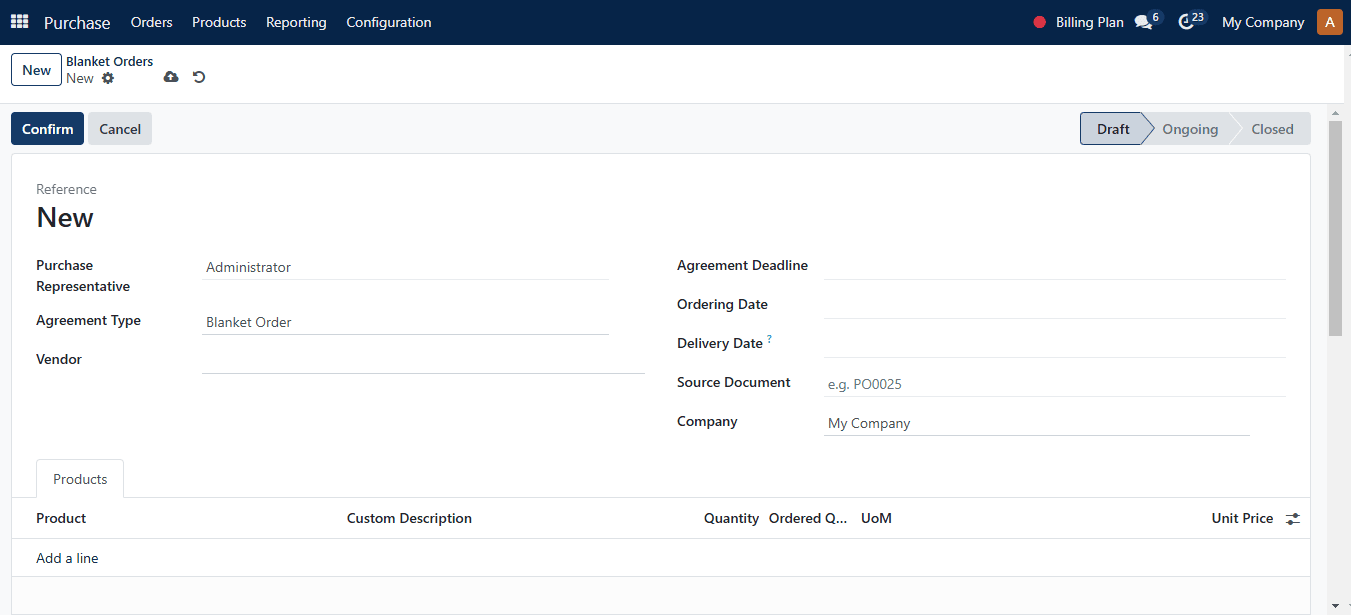Switch company via My Company

pos(1263,22)
